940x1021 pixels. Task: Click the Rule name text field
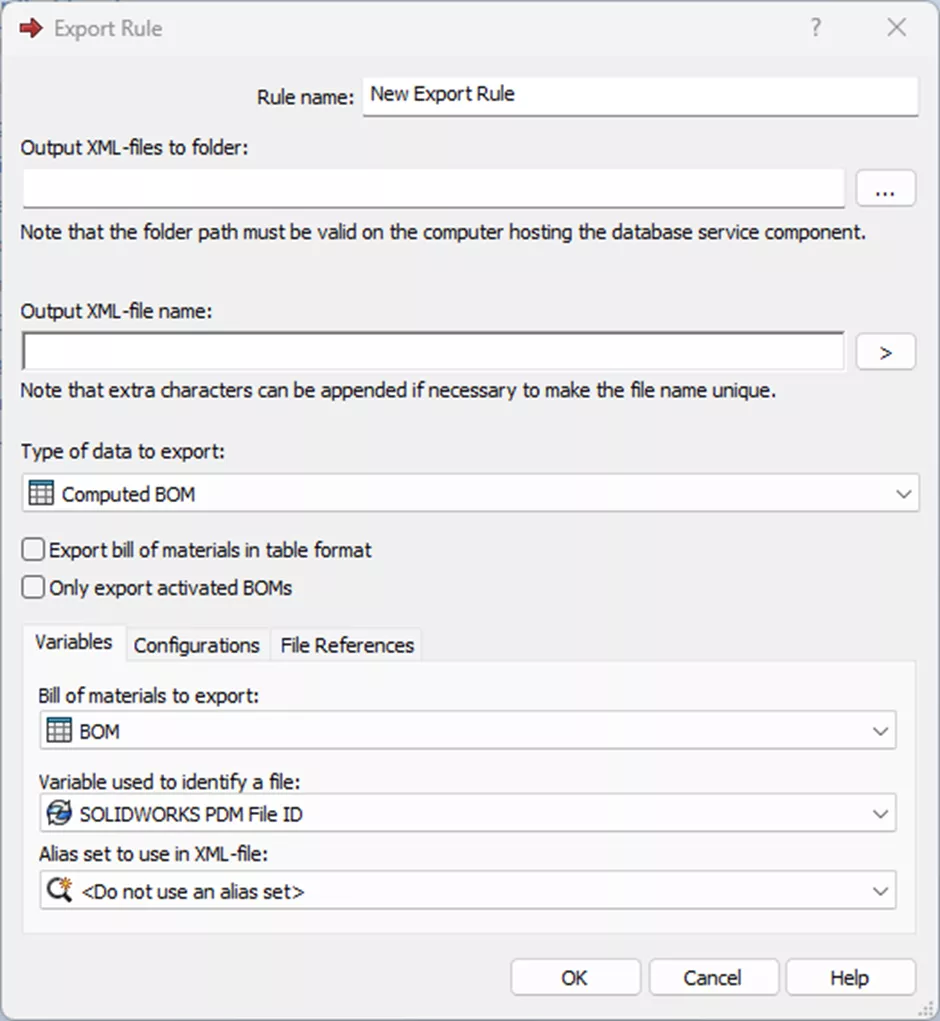[640, 95]
